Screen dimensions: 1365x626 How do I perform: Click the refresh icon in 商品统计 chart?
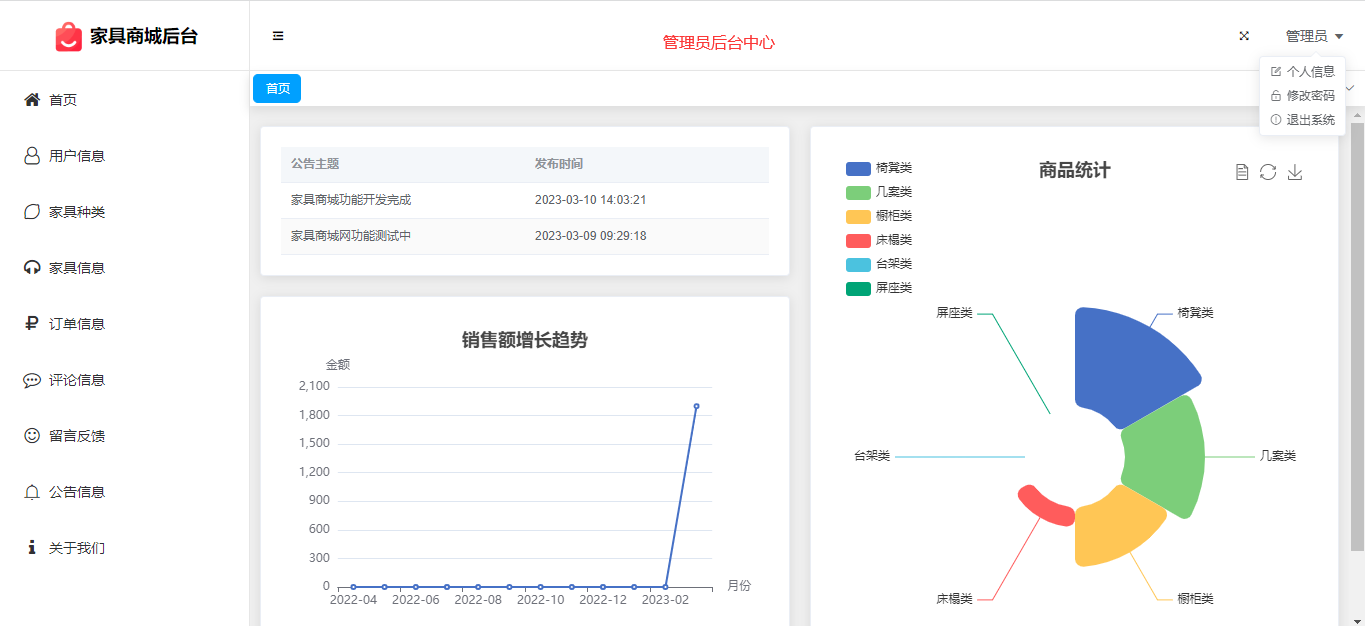[x=1268, y=172]
